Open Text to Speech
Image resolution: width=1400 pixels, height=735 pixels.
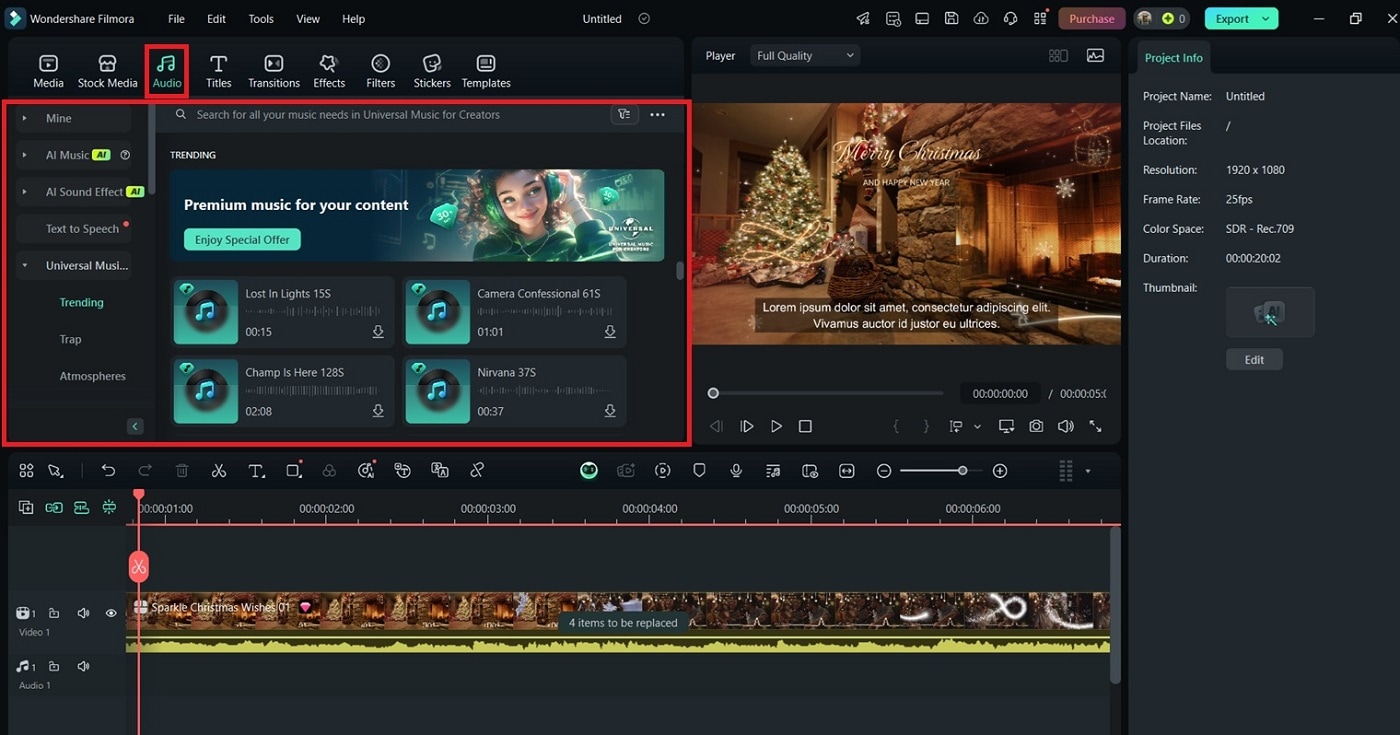[82, 229]
